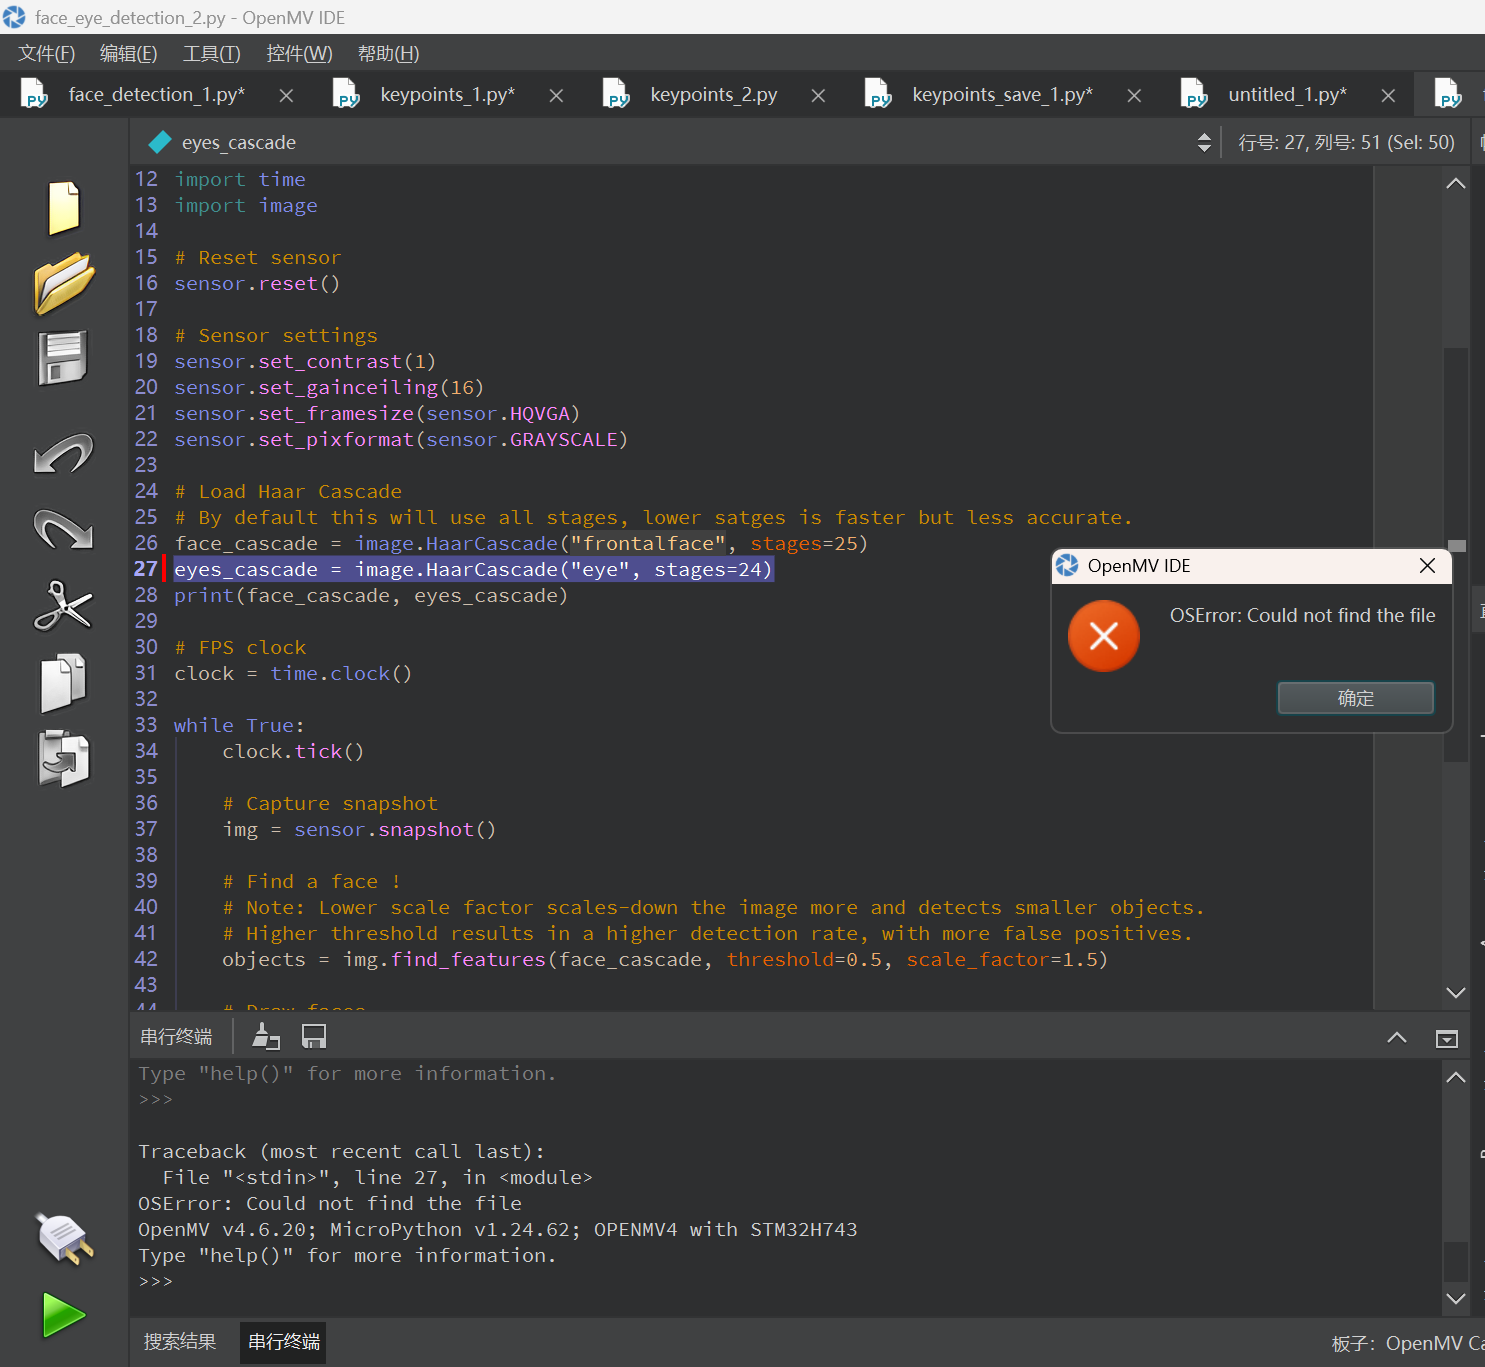The image size is (1485, 1367).
Task: Save serial terminal output with the floppy icon
Action: point(314,1036)
